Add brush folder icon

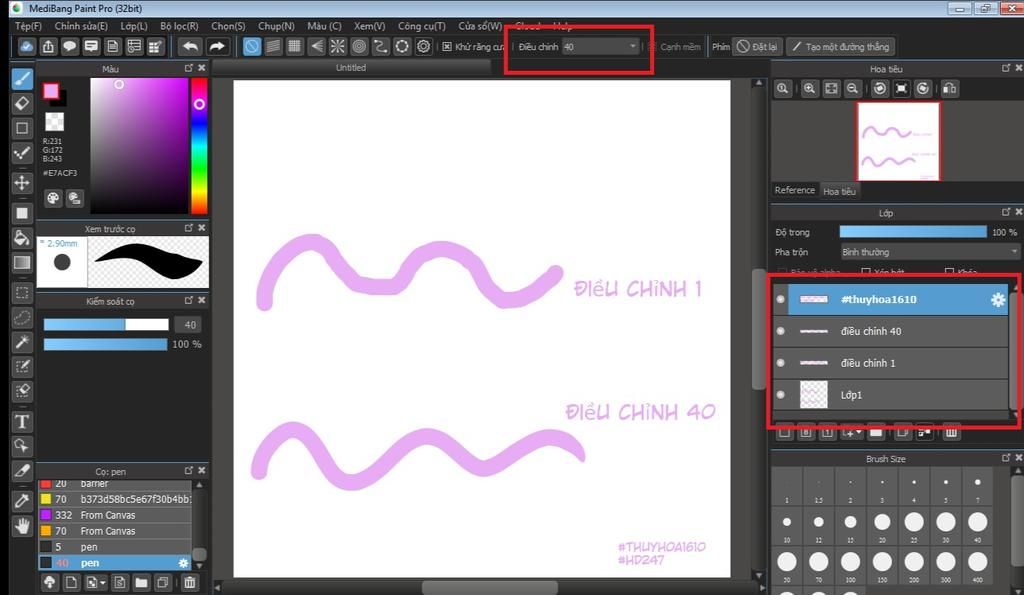point(141,582)
